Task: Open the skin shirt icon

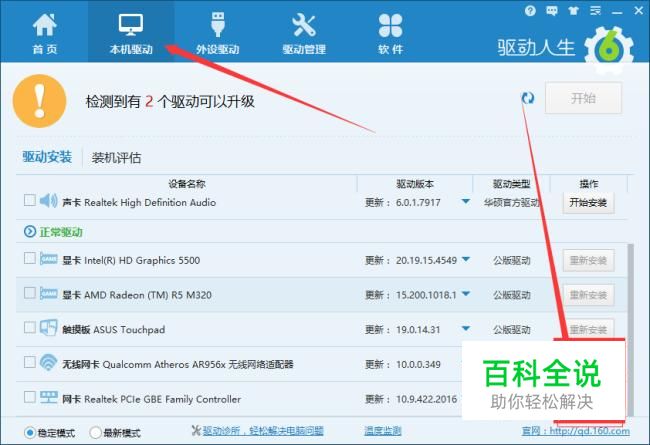Action: point(574,11)
